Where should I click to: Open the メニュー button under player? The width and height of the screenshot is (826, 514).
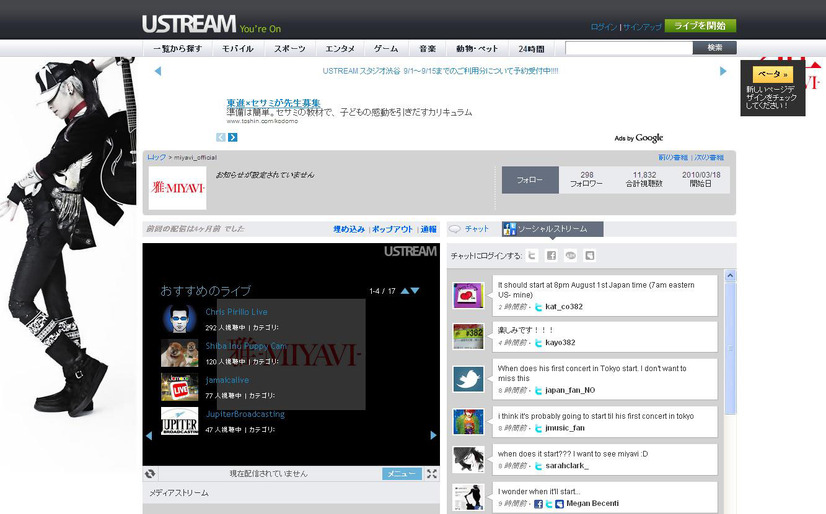coord(402,473)
